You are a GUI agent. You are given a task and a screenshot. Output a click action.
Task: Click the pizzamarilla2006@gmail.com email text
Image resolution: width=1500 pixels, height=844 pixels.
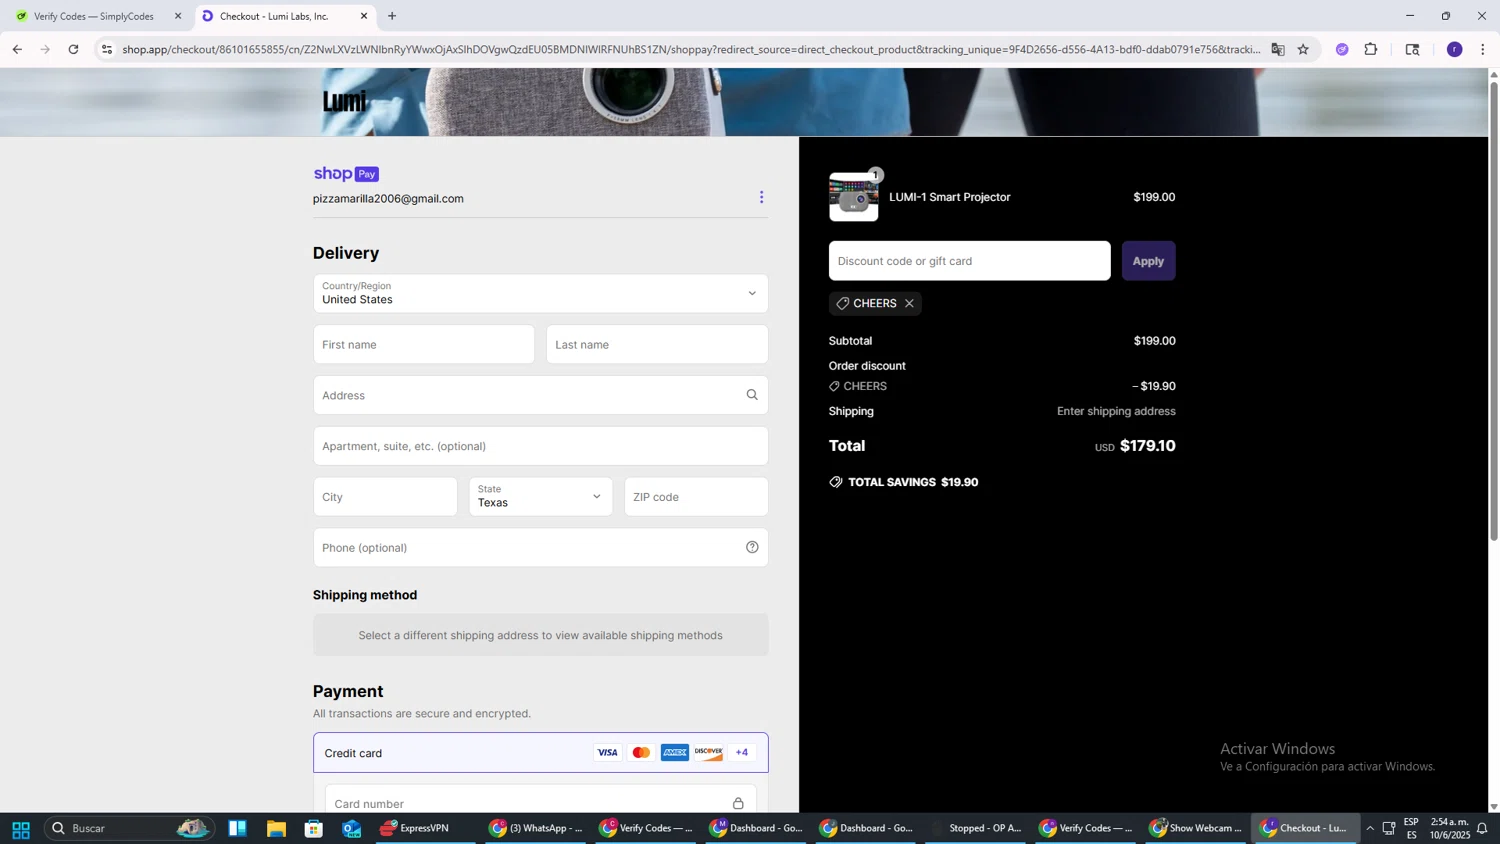click(388, 199)
